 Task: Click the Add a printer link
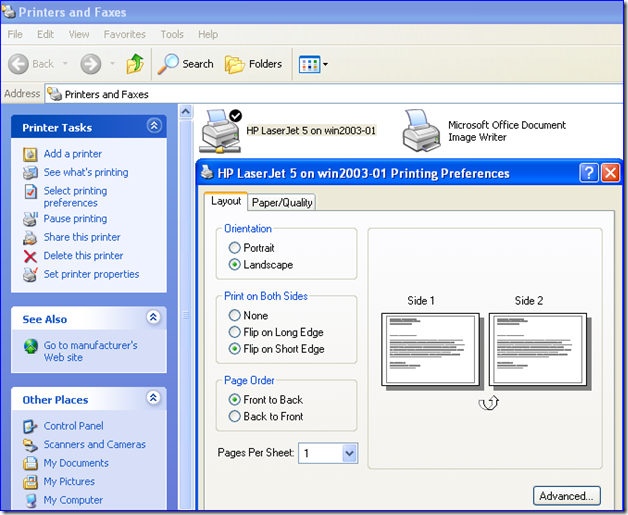[x=72, y=154]
